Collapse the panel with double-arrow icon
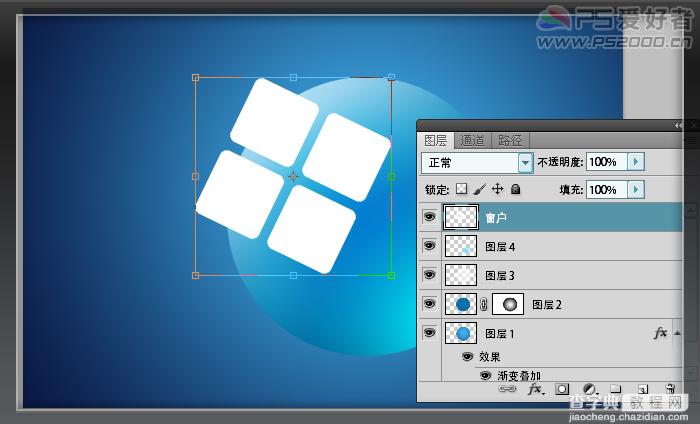Viewport: 700px width, 424px height. pos(679,126)
